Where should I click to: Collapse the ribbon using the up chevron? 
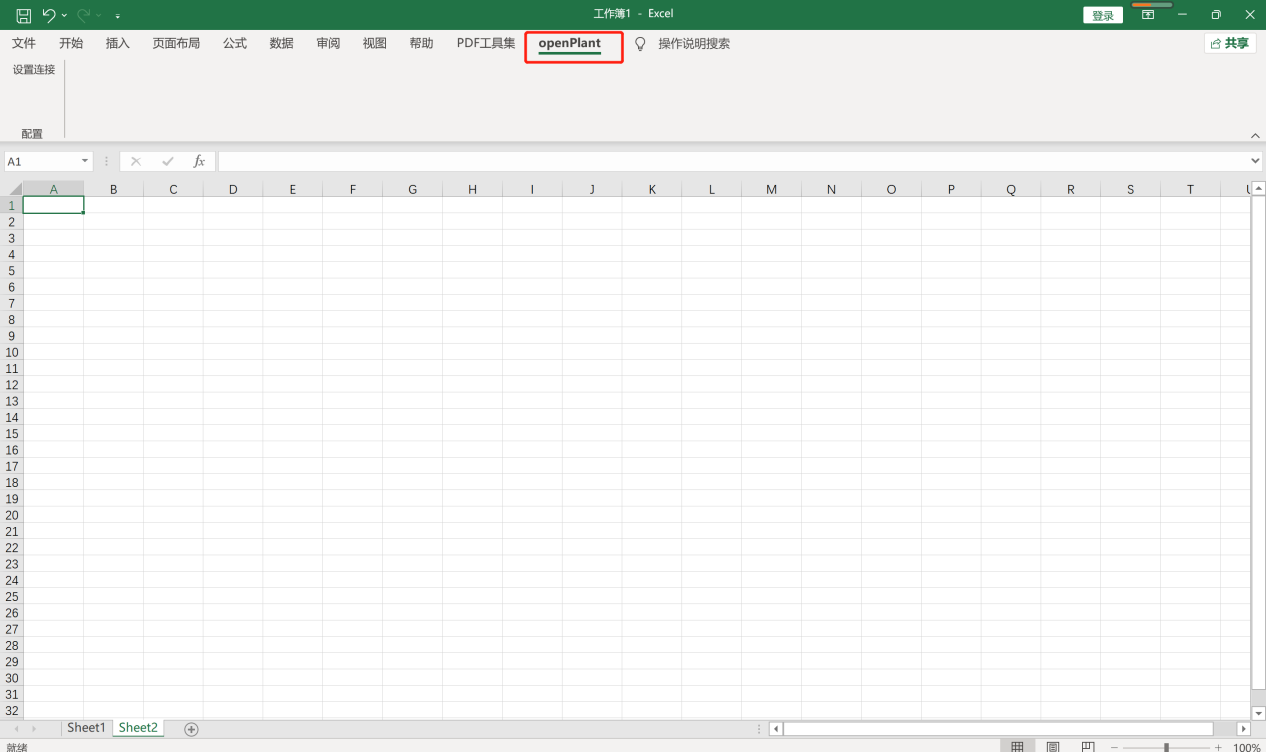click(1255, 135)
